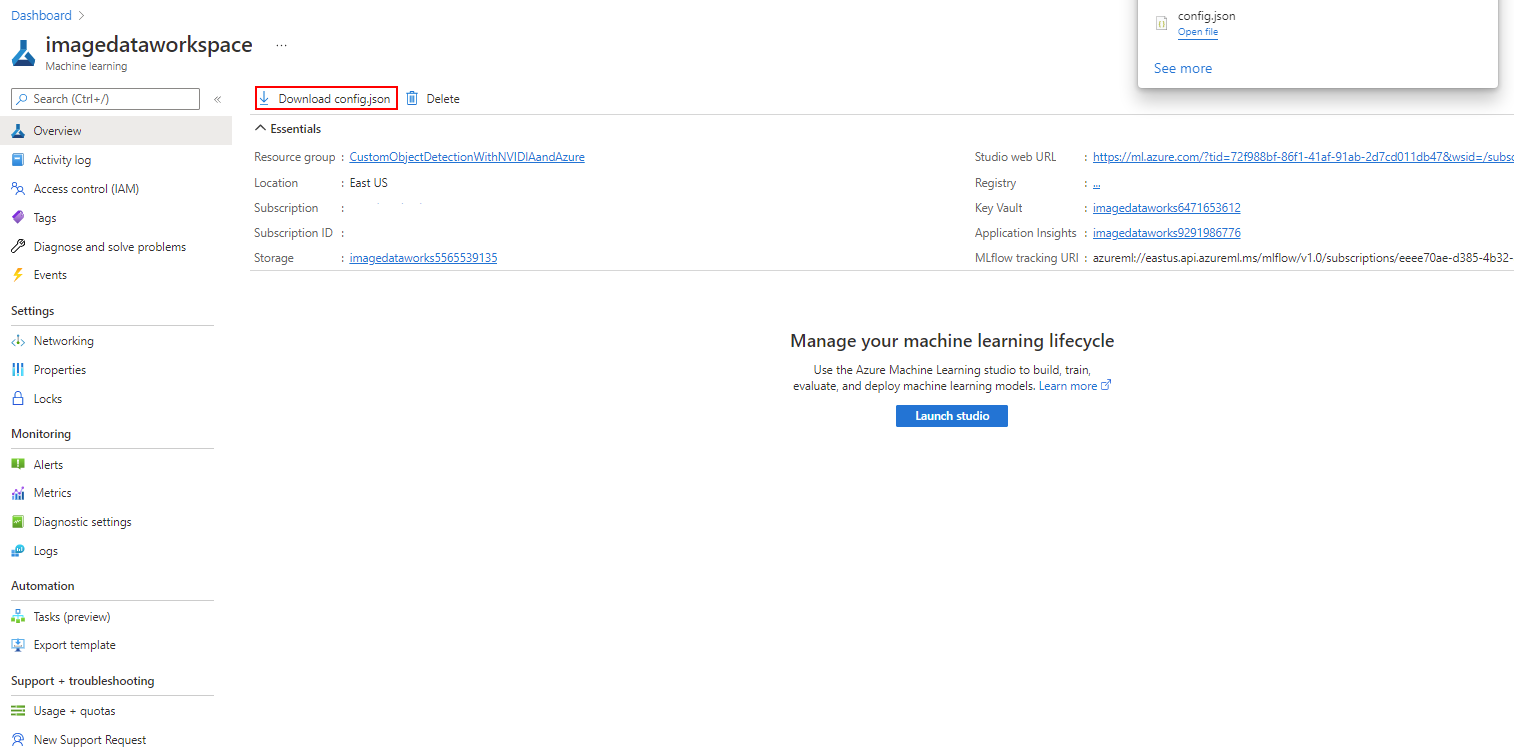Click the Tasks (preview) icon

pyautogui.click(x=17, y=617)
